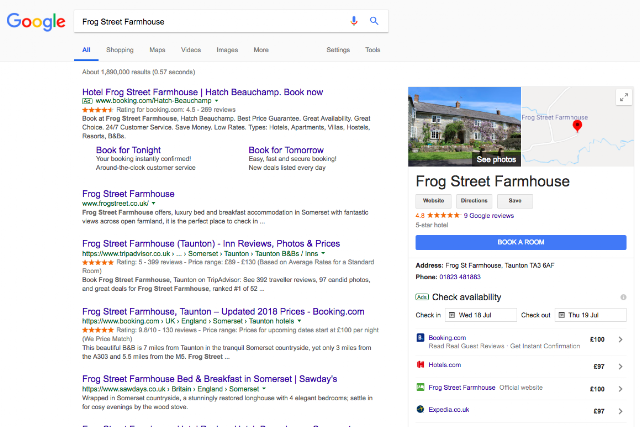Click the BOOK A ROOM button
Screen dimensions: 640x427
(521, 242)
